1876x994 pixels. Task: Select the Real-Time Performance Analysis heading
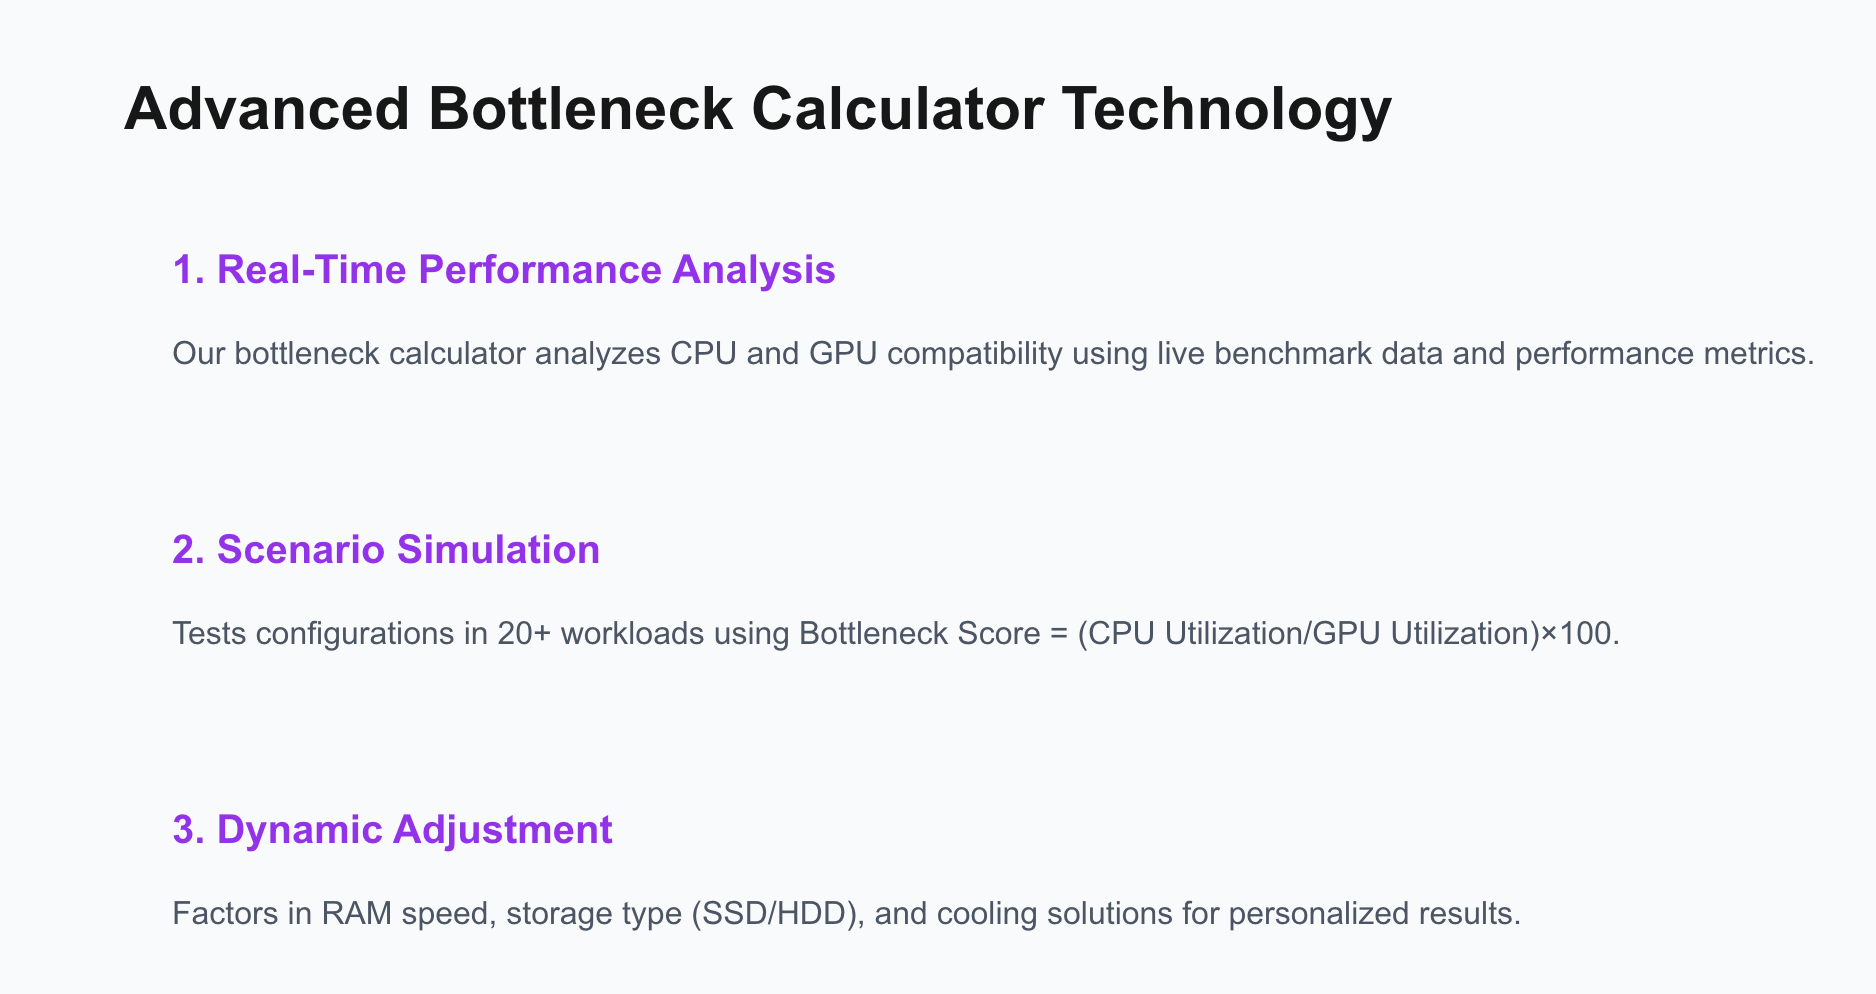pyautogui.click(x=504, y=270)
